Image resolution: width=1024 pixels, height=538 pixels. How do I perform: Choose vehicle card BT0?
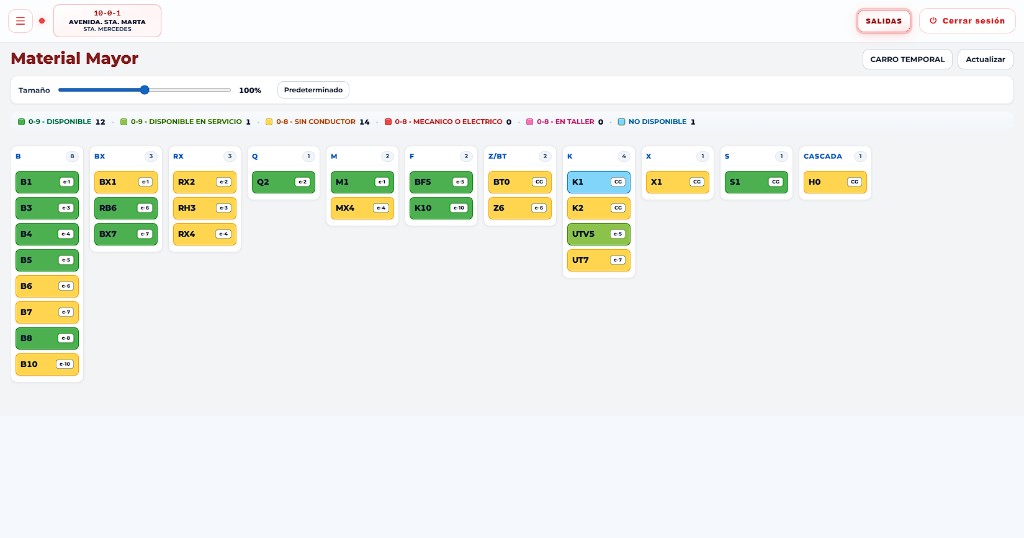click(520, 182)
